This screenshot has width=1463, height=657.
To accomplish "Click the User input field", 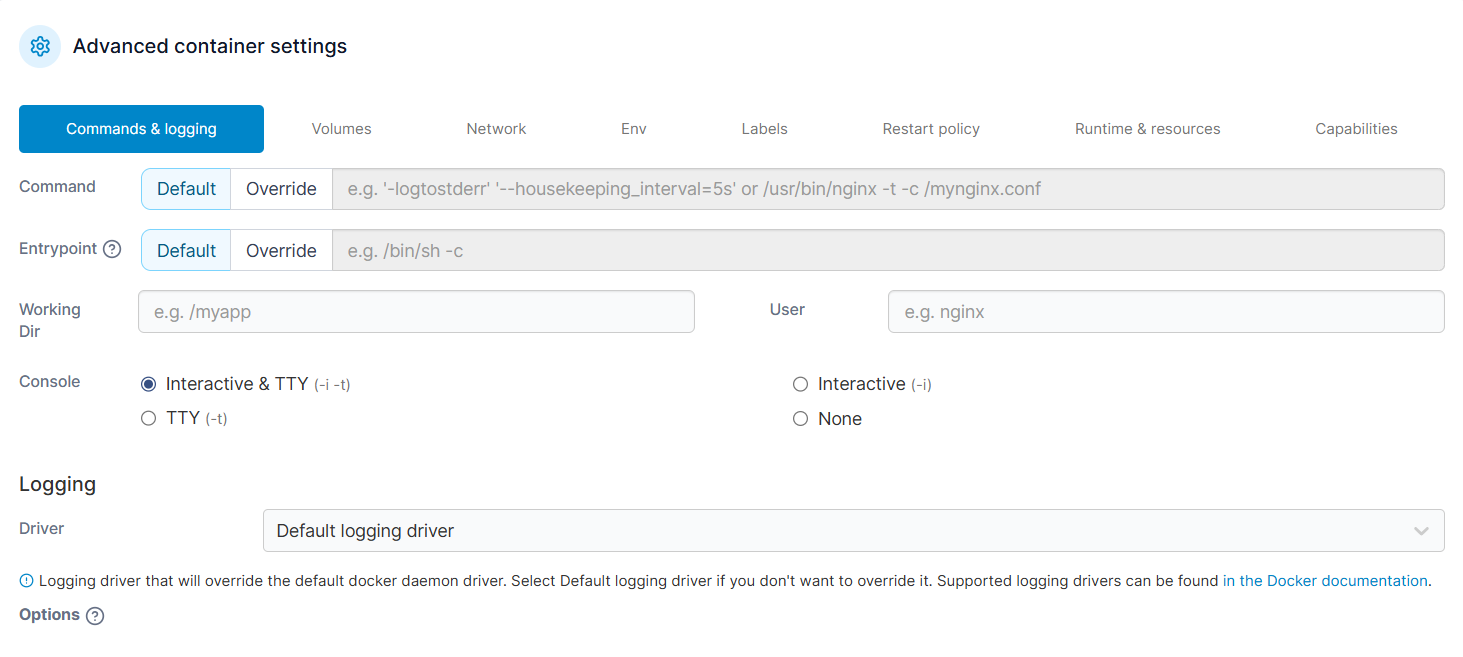I will click(1166, 312).
